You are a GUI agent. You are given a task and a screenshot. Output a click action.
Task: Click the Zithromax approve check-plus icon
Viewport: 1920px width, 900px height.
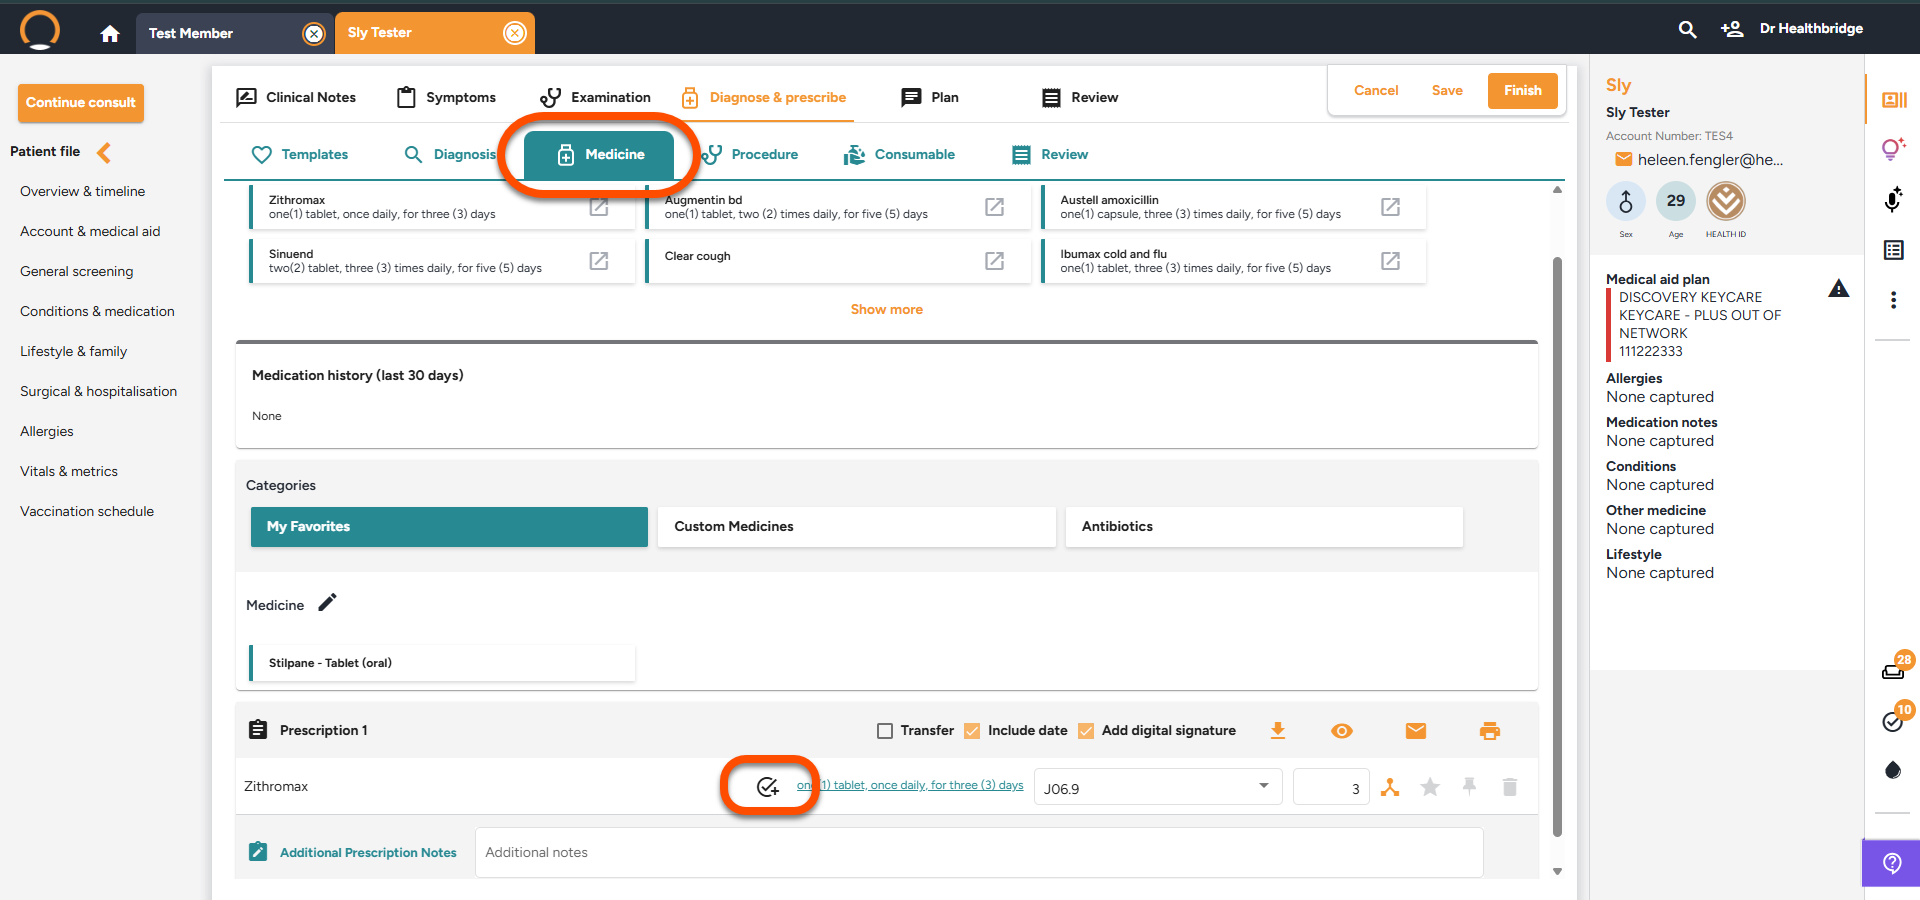click(x=767, y=787)
